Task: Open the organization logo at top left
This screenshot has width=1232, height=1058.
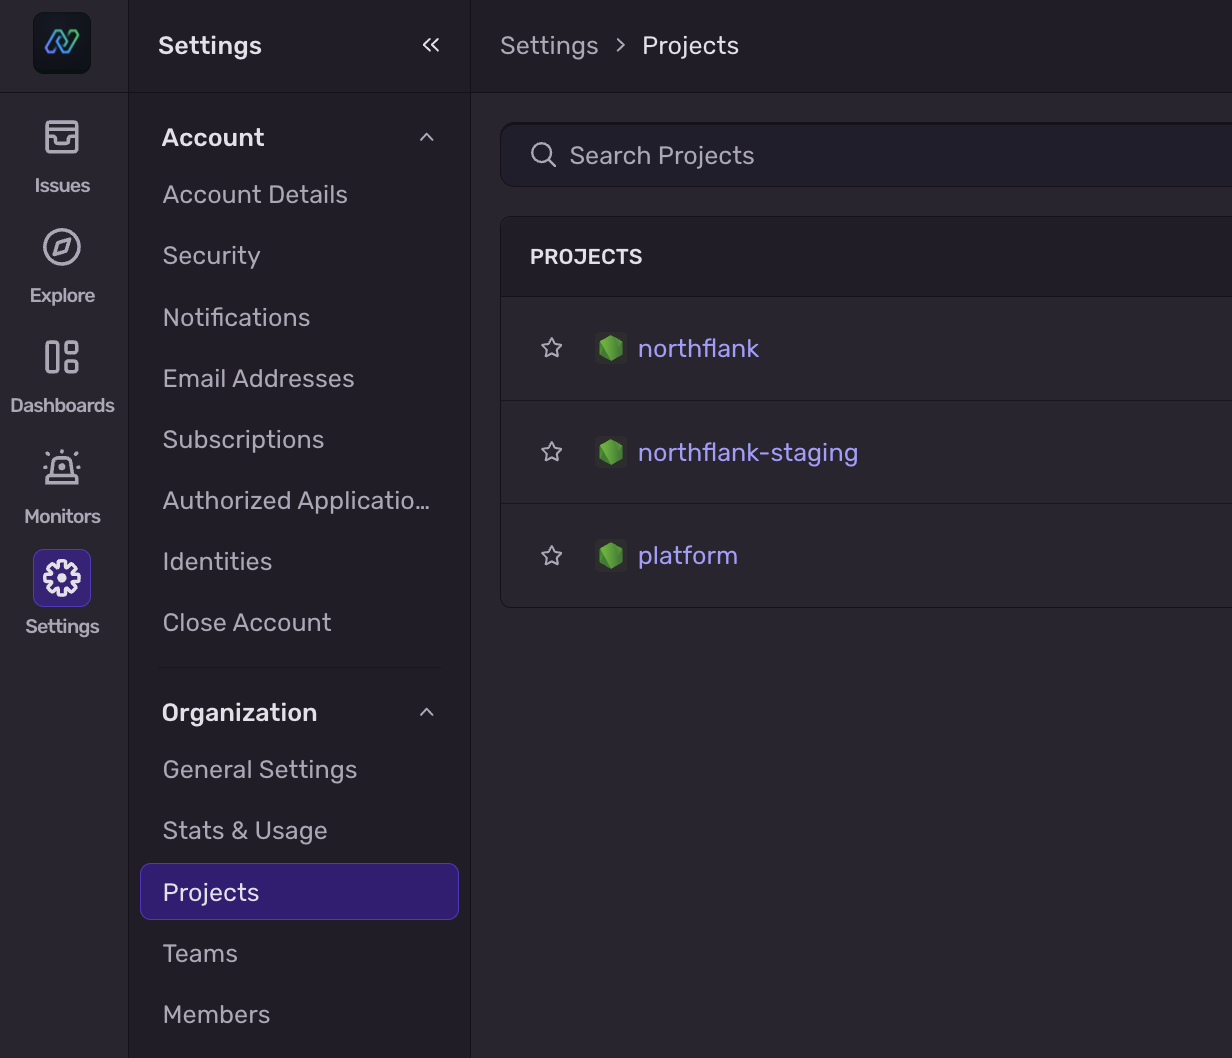Action: 62,43
